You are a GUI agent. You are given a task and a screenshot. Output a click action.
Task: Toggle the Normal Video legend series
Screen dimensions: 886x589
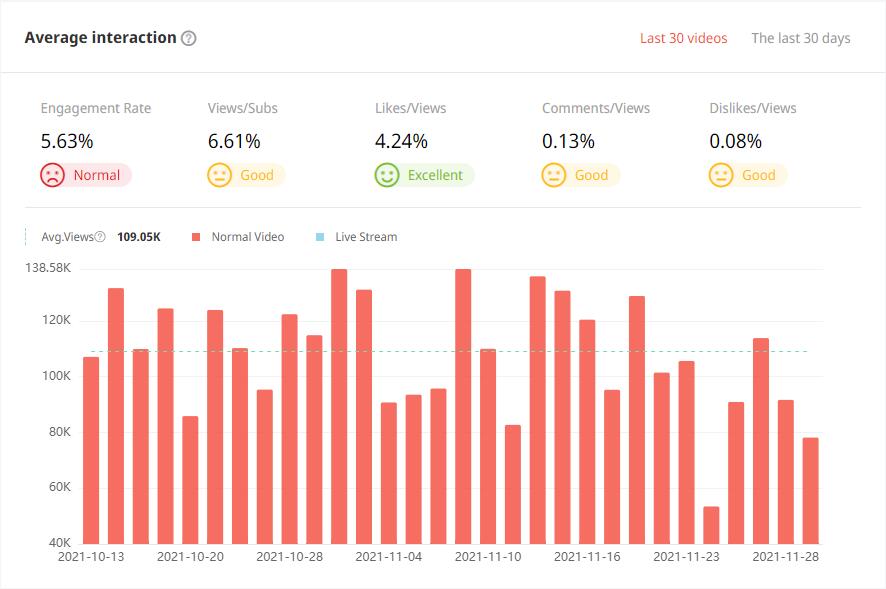pyautogui.click(x=247, y=237)
